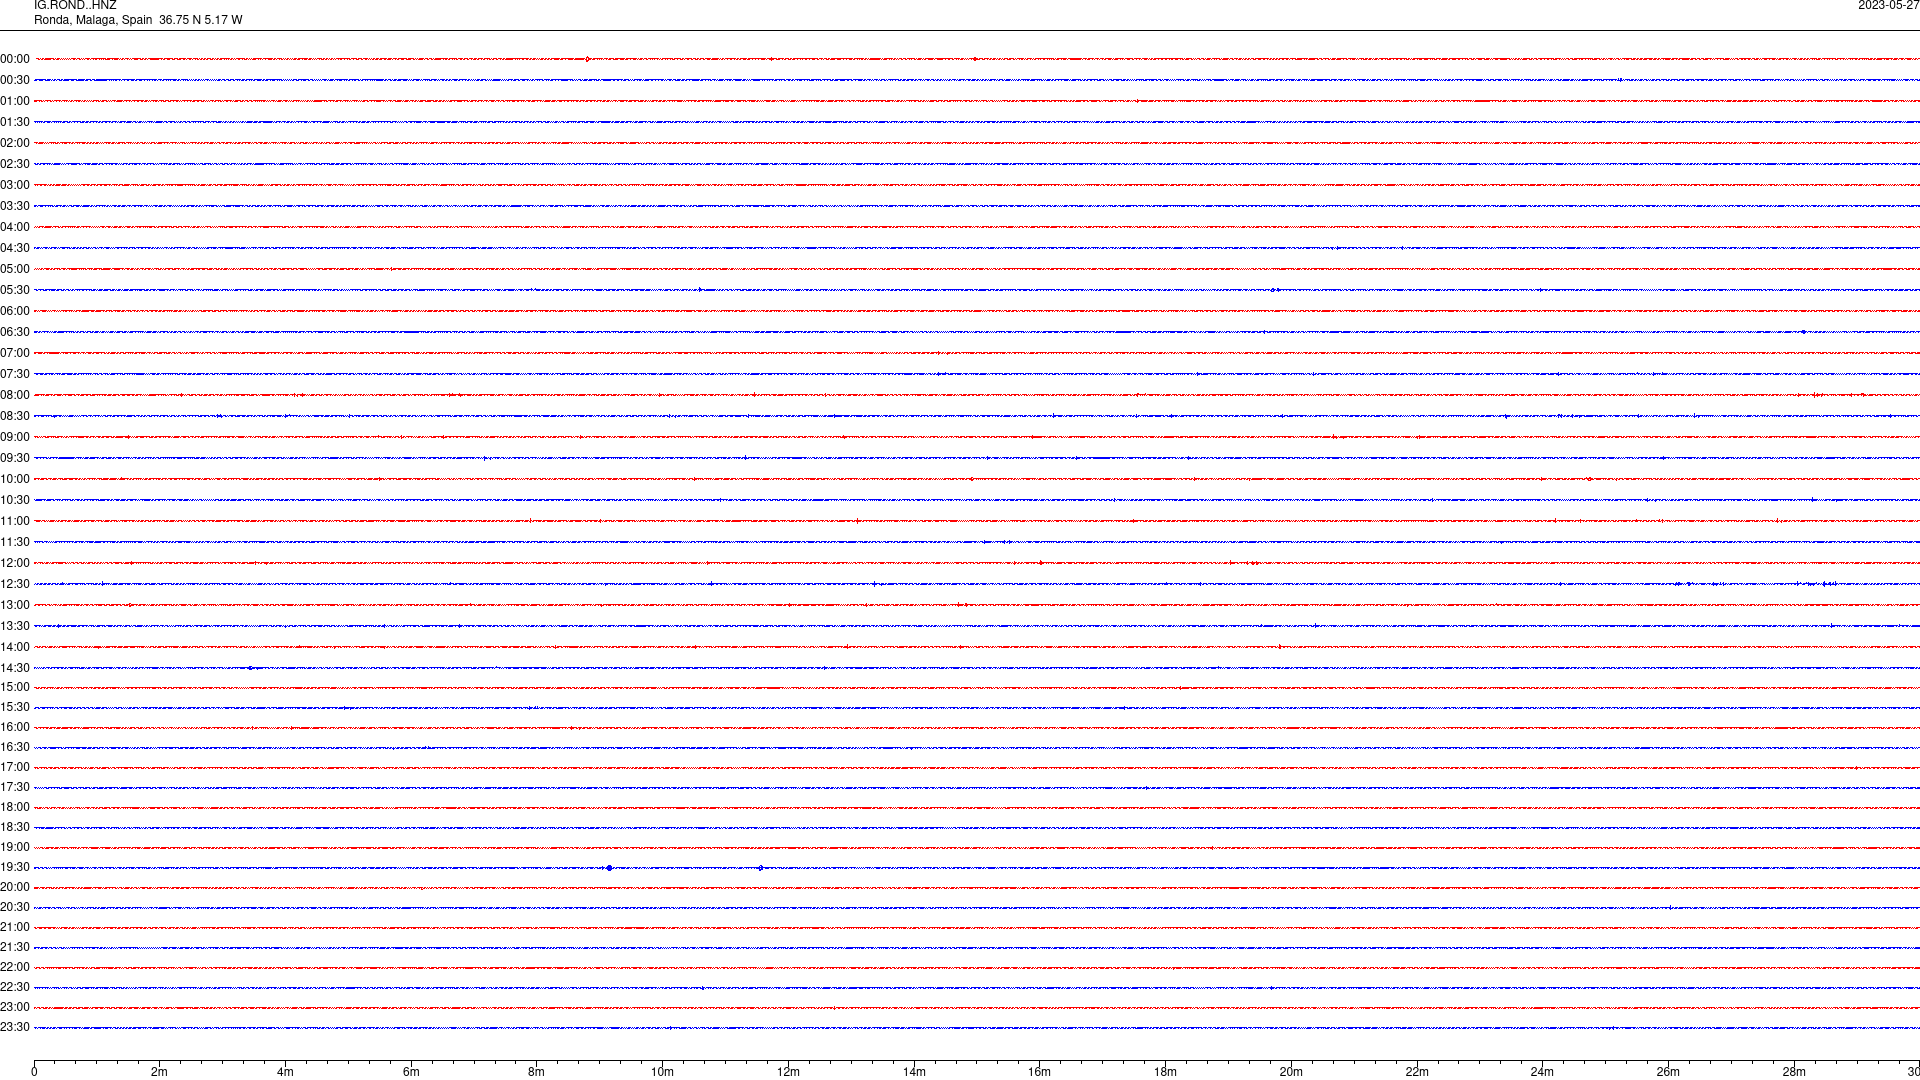Image resolution: width=1920 pixels, height=1080 pixels.
Task: Click the red spikes on the 13:00 trace
Action: 961,605
